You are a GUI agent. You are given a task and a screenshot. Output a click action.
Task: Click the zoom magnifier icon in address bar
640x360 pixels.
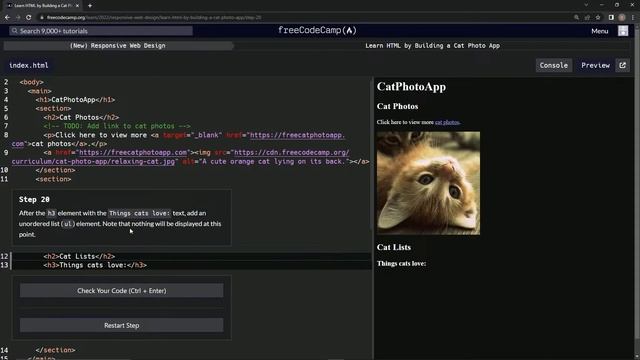(x=576, y=18)
